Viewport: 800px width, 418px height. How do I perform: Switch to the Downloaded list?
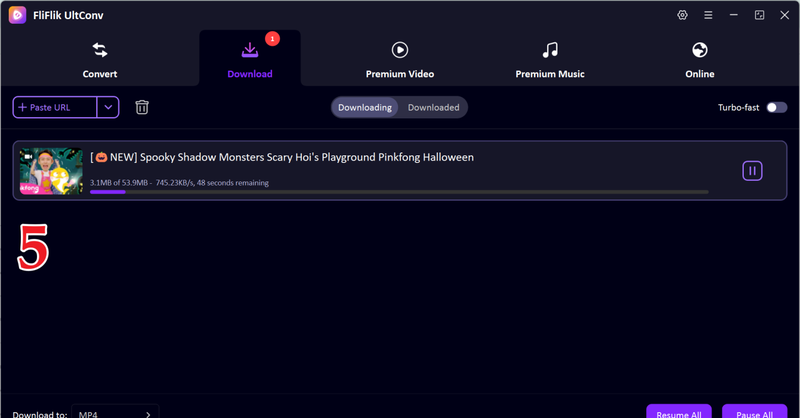tap(433, 107)
